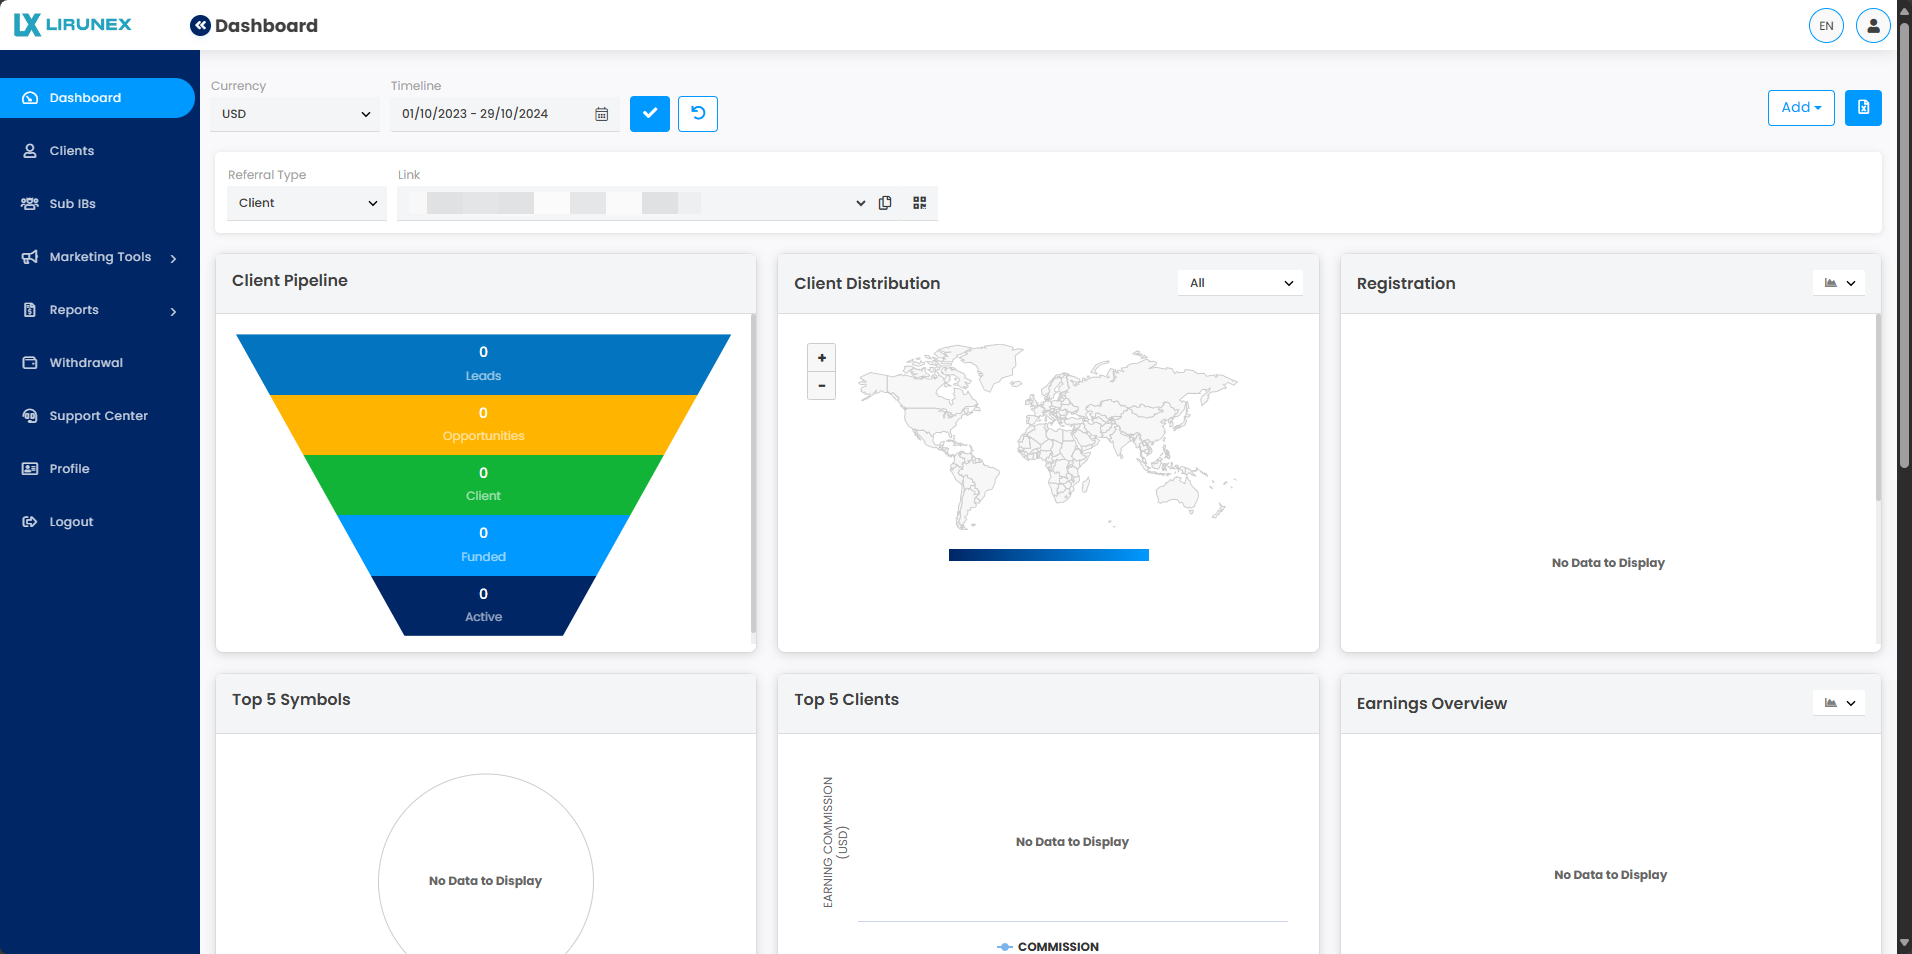
Task: Go to Clients in the sidebar
Action: (x=72, y=151)
